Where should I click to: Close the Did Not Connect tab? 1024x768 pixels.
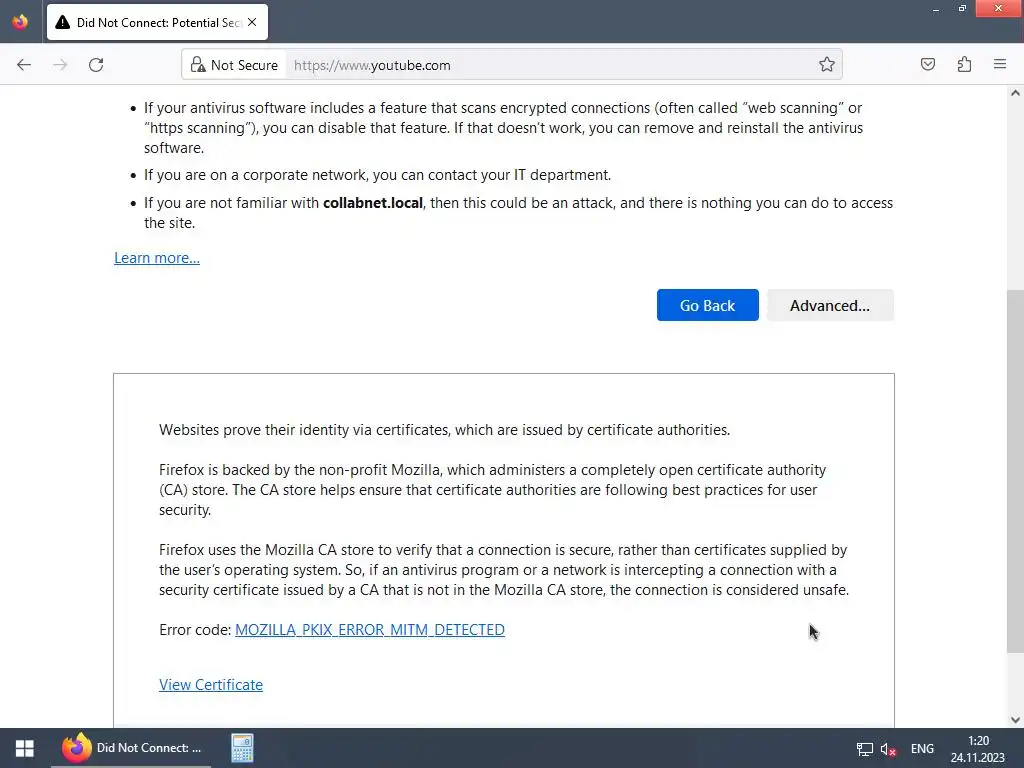252,22
